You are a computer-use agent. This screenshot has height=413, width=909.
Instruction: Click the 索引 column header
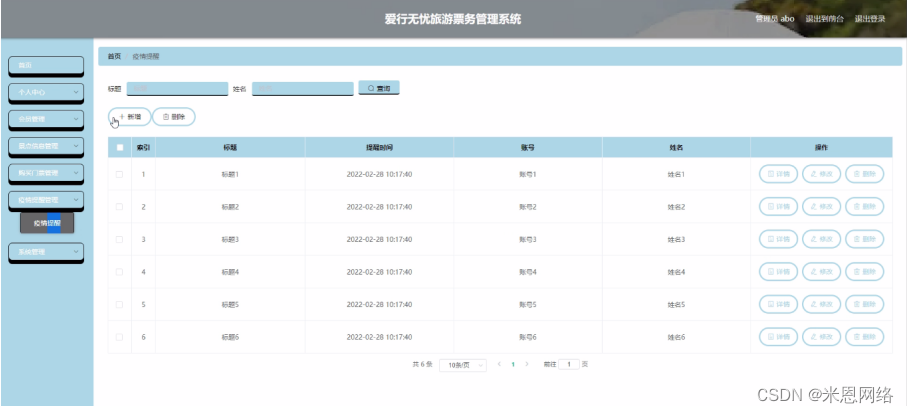coord(143,147)
